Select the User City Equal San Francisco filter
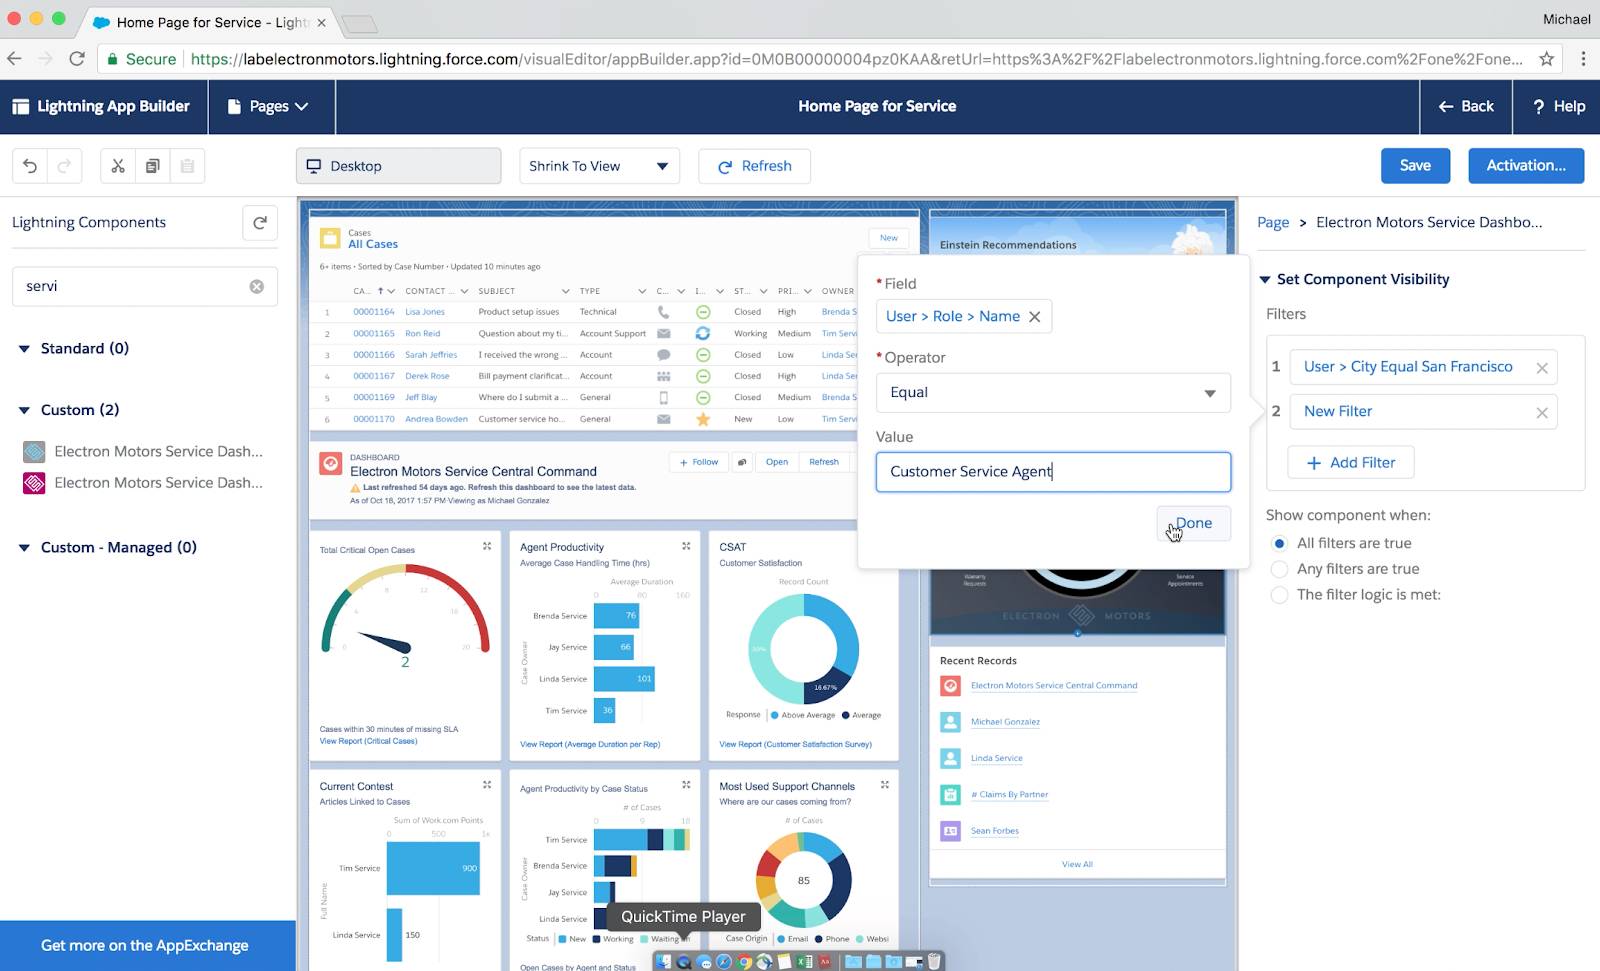 [x=1408, y=367]
